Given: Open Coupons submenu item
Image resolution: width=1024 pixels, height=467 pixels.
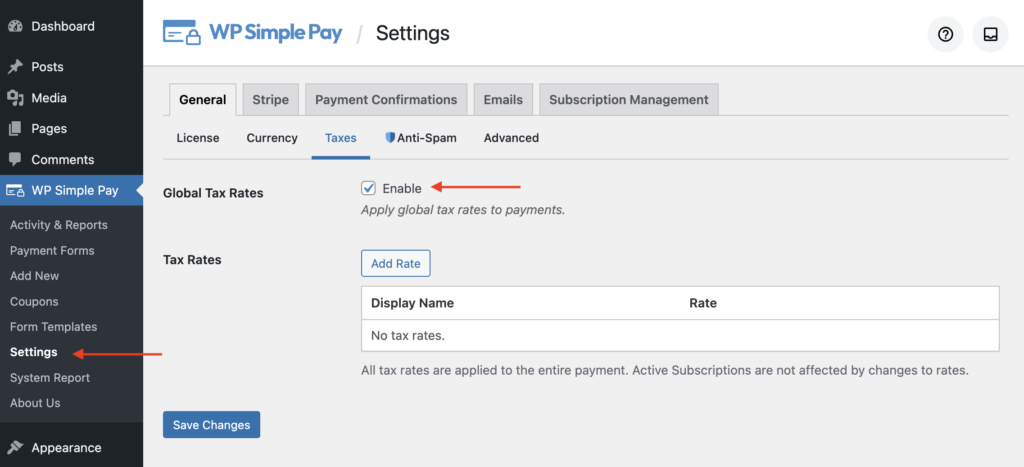Looking at the screenshot, I should tap(34, 302).
